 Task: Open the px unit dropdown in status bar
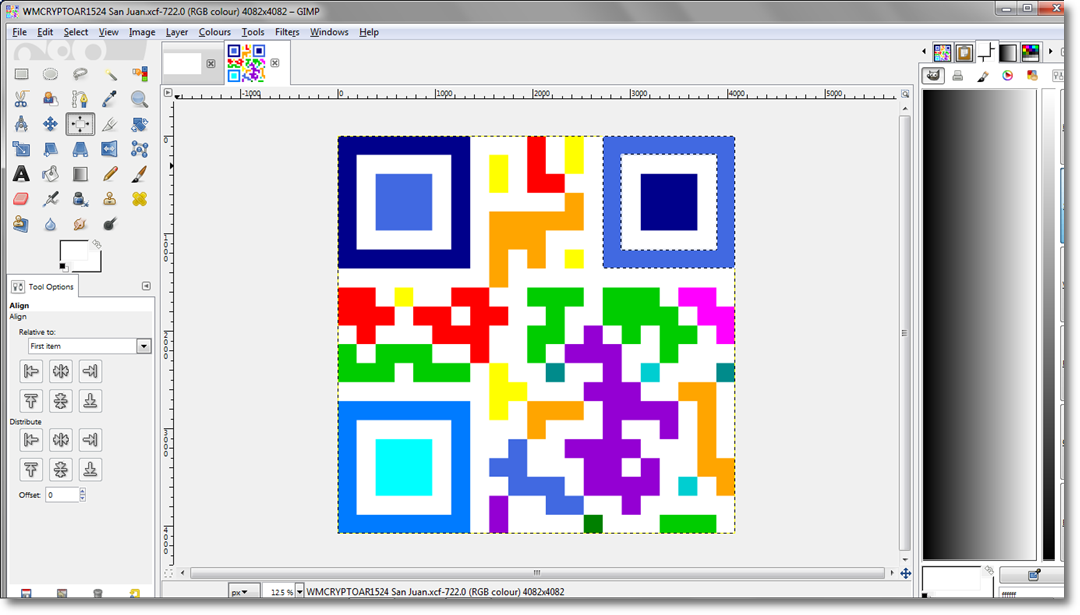pyautogui.click(x=244, y=592)
